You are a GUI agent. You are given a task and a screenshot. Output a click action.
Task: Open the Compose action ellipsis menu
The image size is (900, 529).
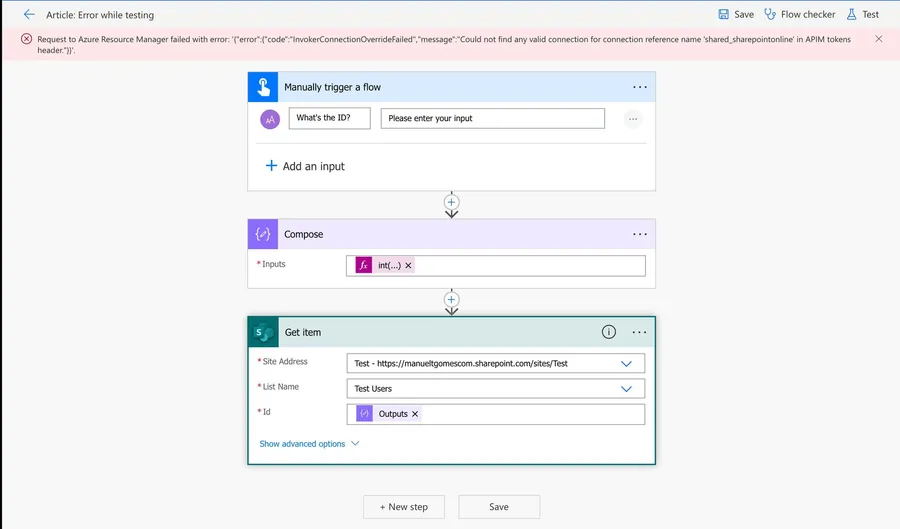640,234
